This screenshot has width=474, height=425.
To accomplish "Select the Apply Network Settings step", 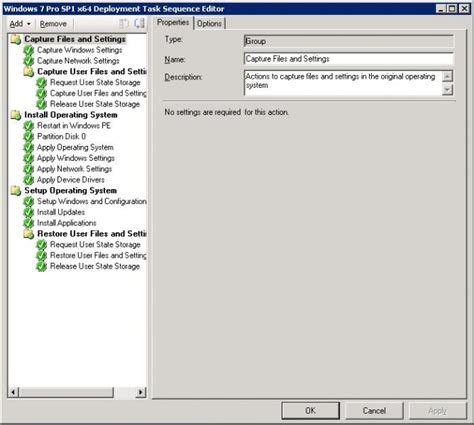I will 75,169.
